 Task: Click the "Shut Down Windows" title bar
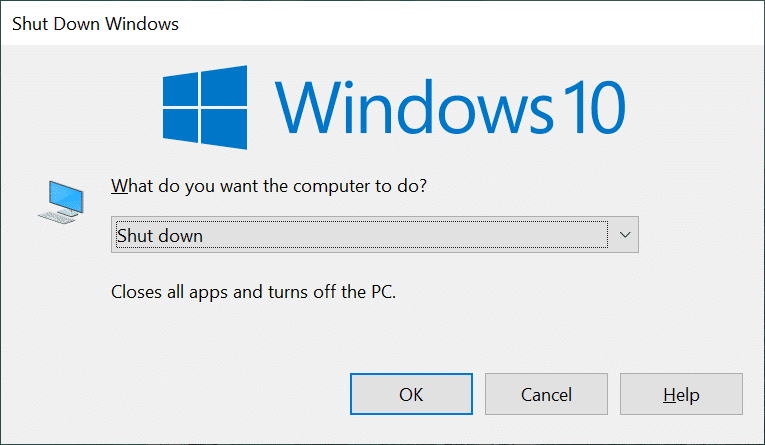pos(382,23)
